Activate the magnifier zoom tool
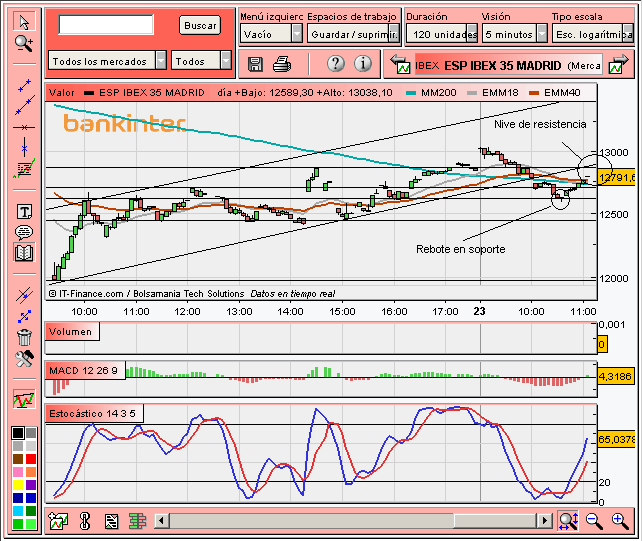643x541 pixels. point(24,43)
